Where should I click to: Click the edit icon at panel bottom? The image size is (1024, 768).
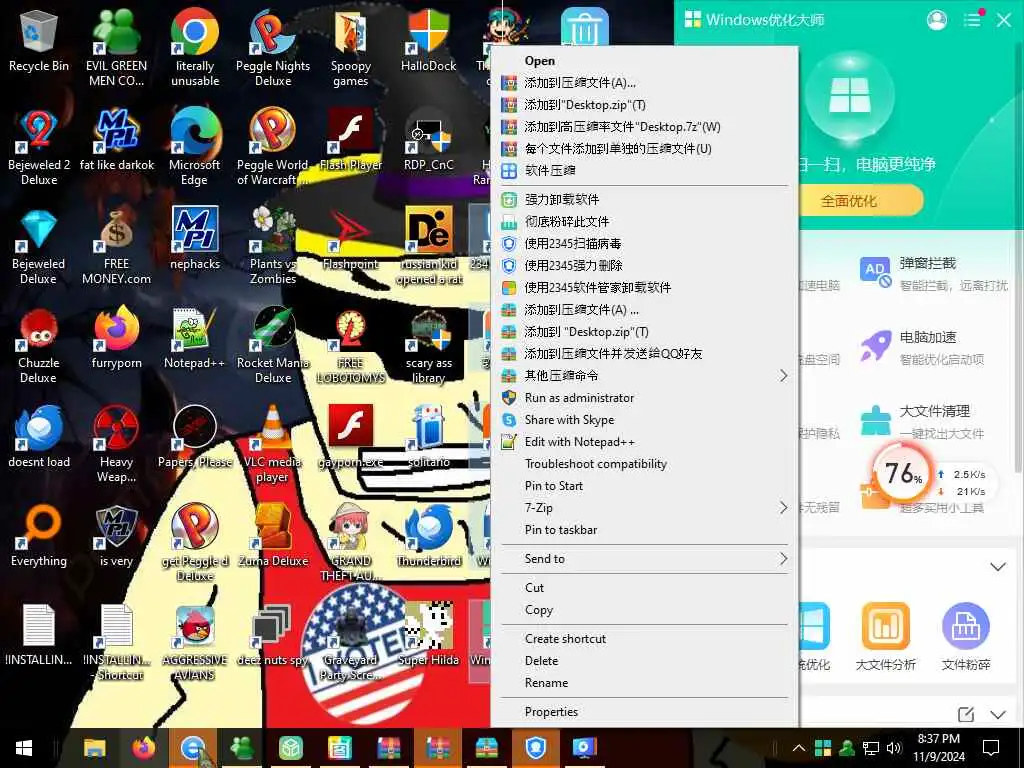966,714
